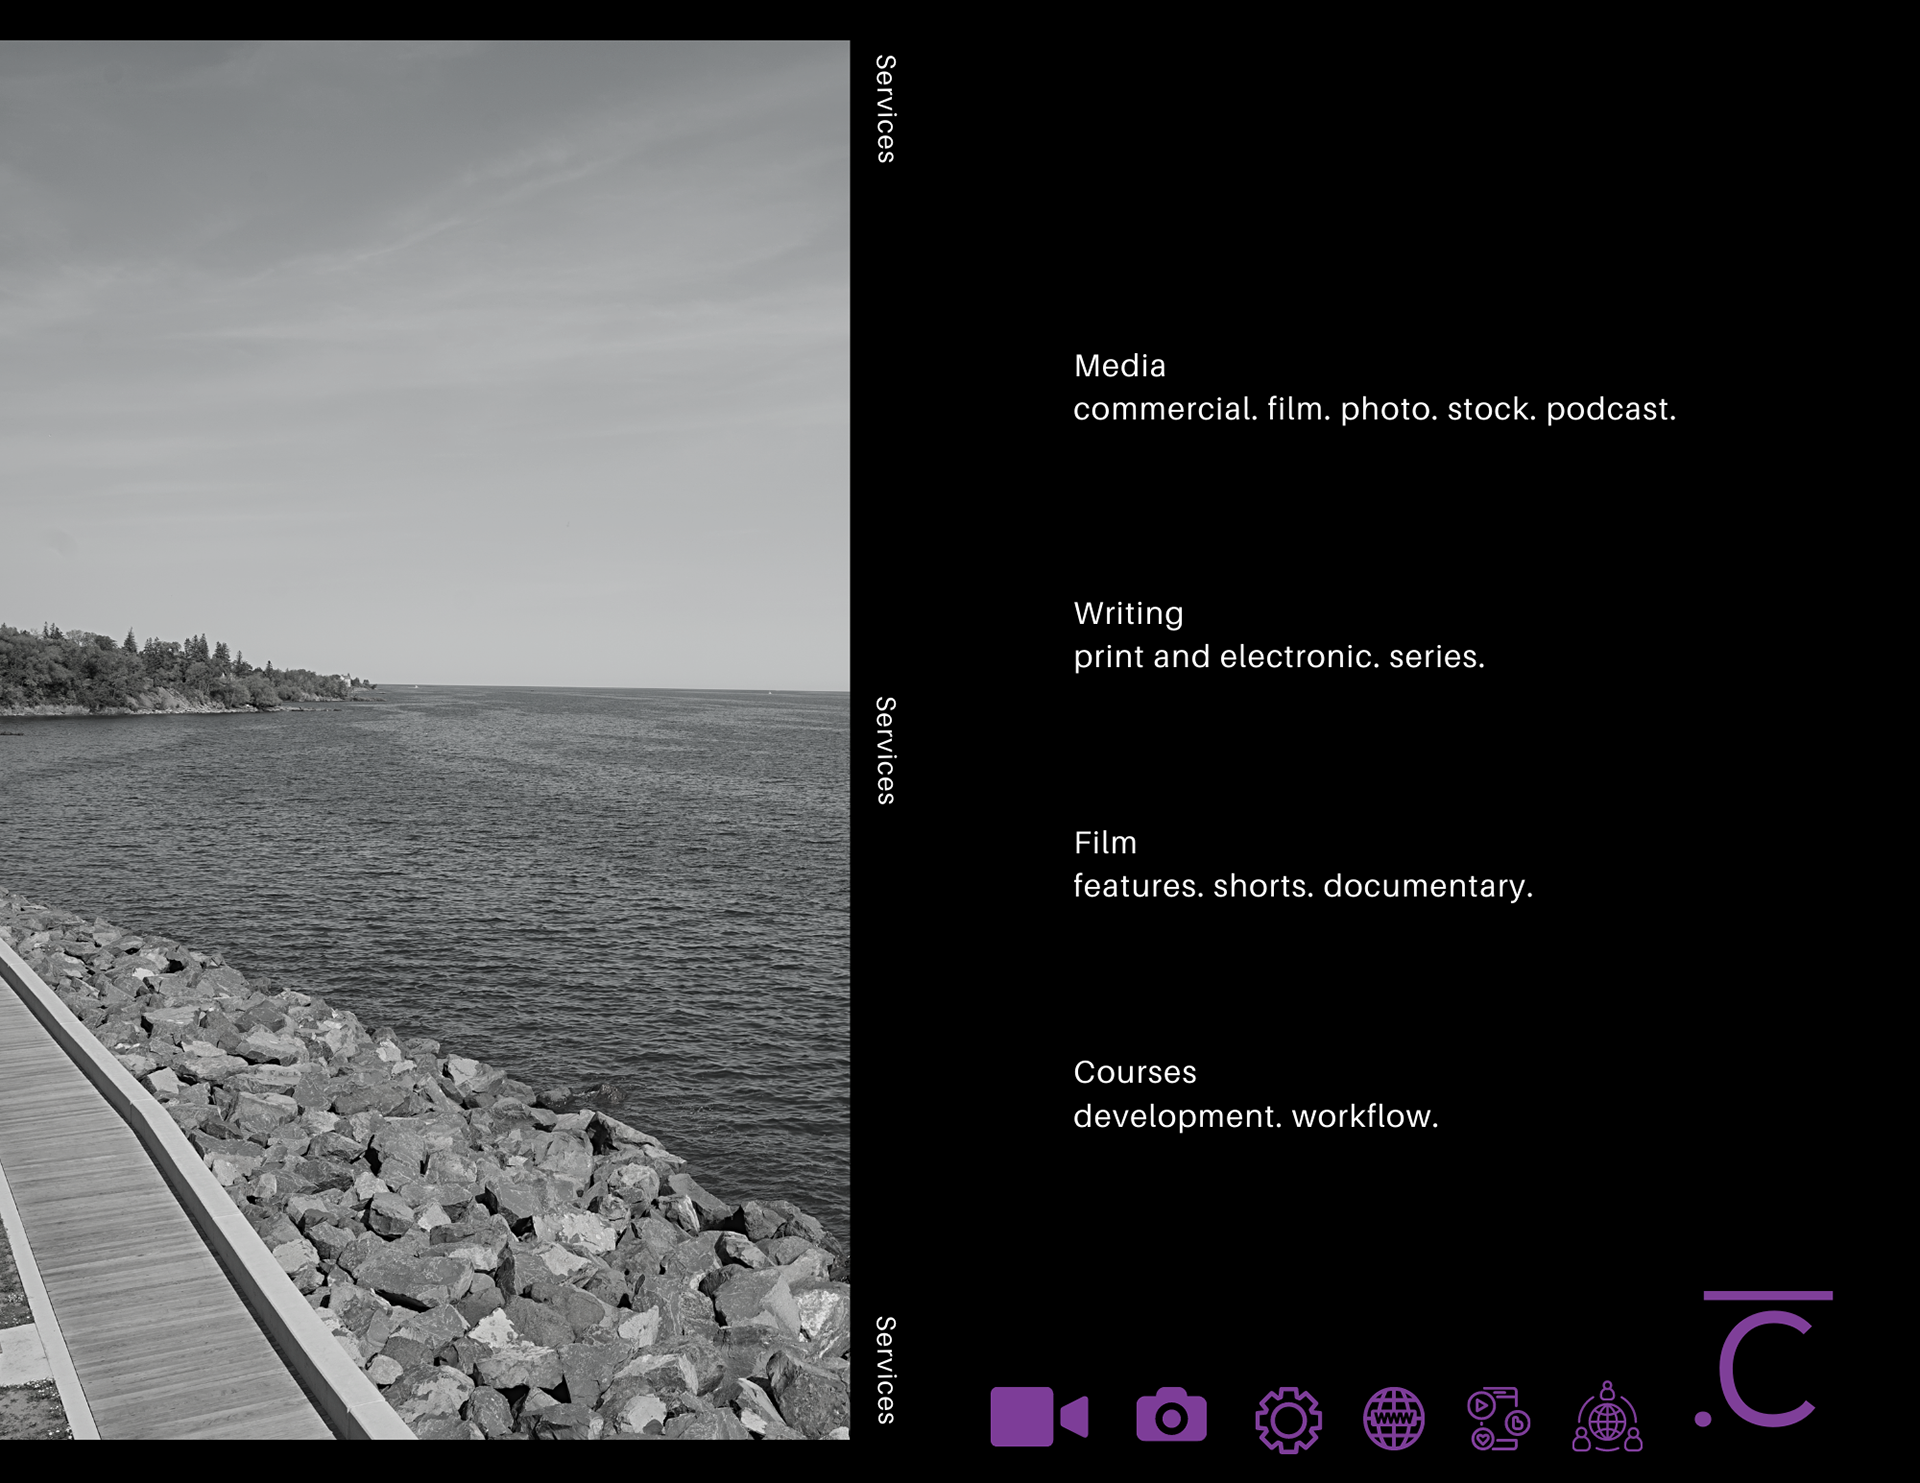The height and width of the screenshot is (1483, 1920).
Task: Click the Writing service heading
Action: coord(1128,613)
